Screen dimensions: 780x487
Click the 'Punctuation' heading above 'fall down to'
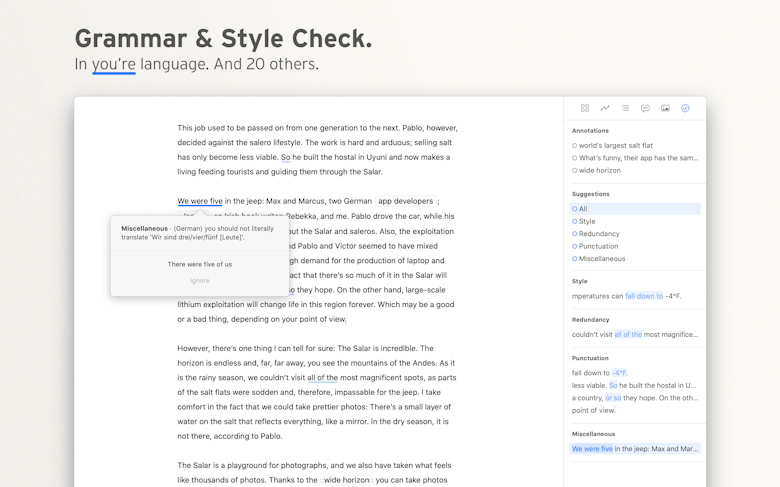(x=590, y=358)
